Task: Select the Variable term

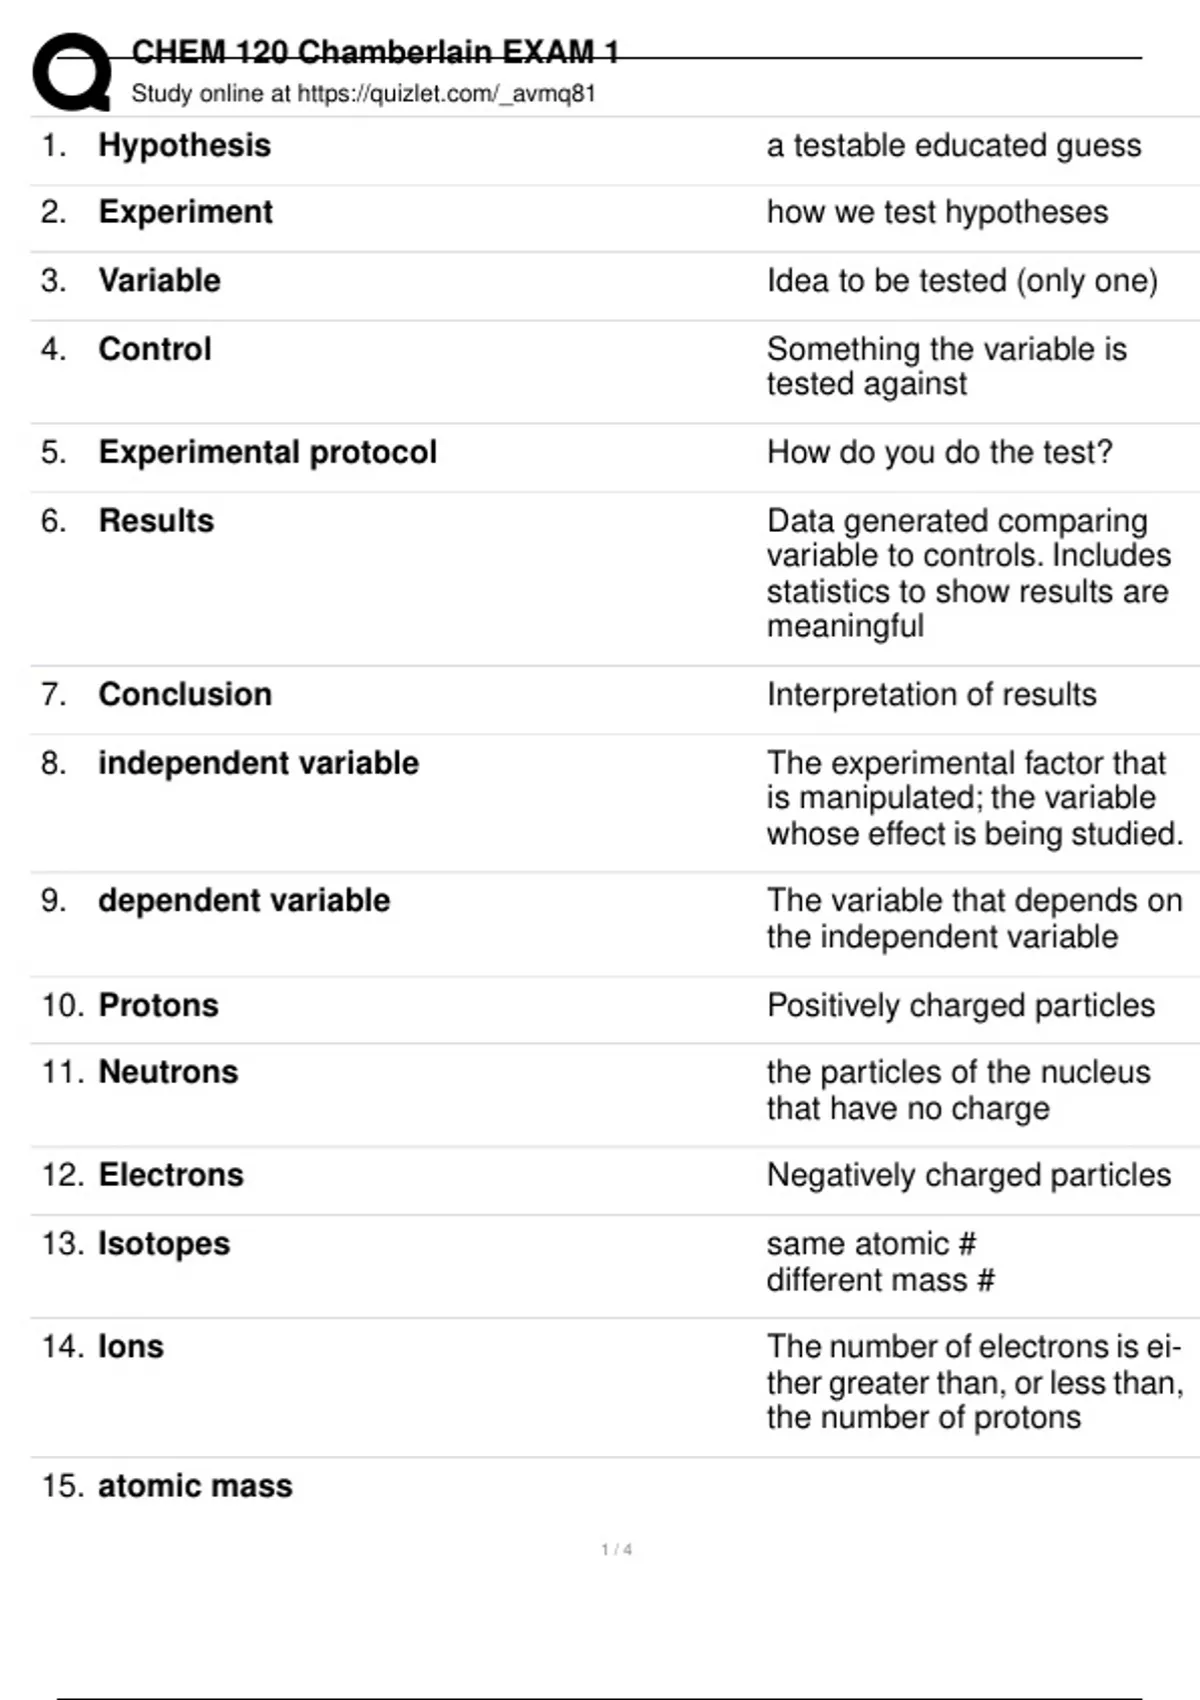Action: [159, 281]
